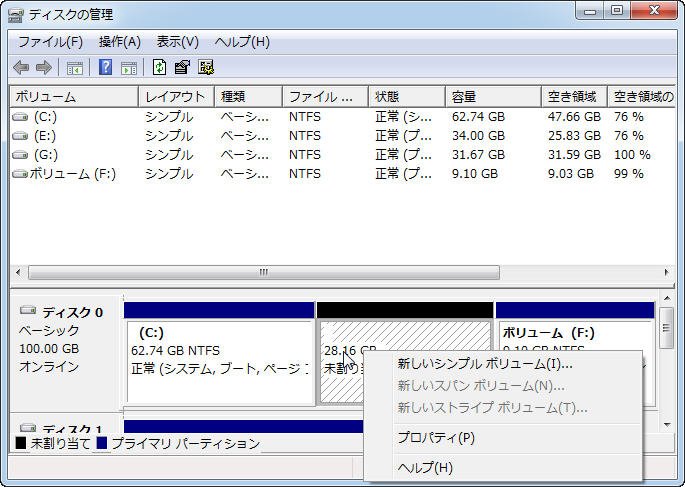Click the 99 % free percentage cell
The width and height of the screenshot is (685, 487).
point(629,174)
